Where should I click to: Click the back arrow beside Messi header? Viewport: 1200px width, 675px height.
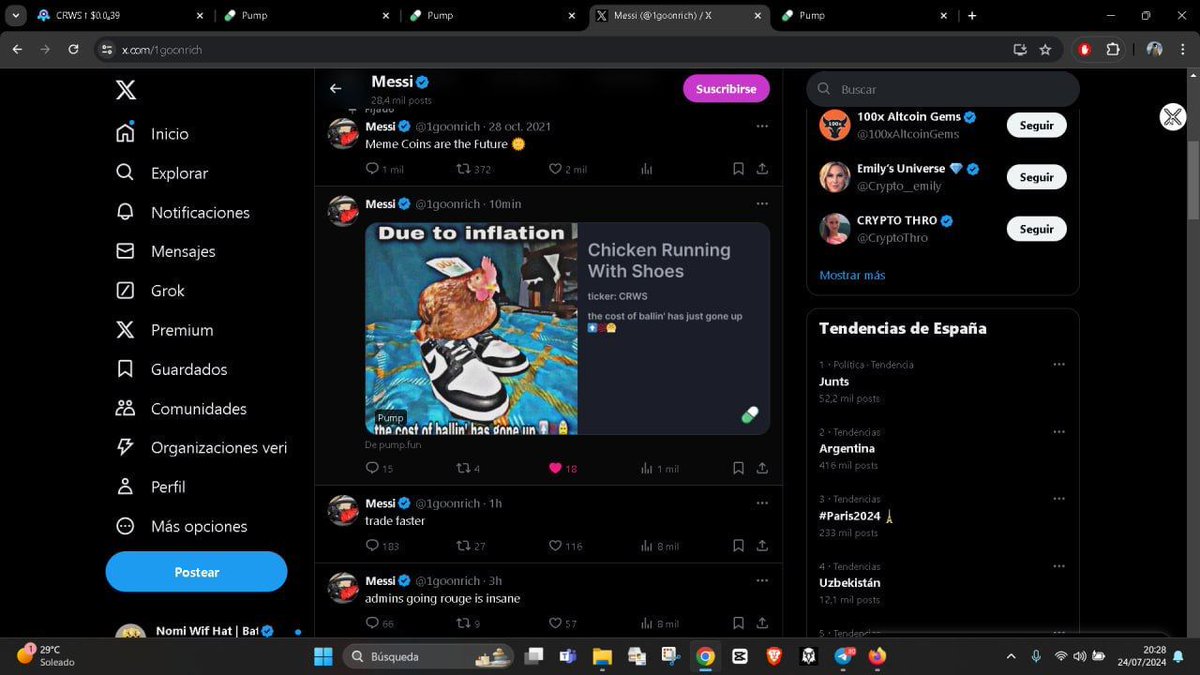pyautogui.click(x=336, y=89)
